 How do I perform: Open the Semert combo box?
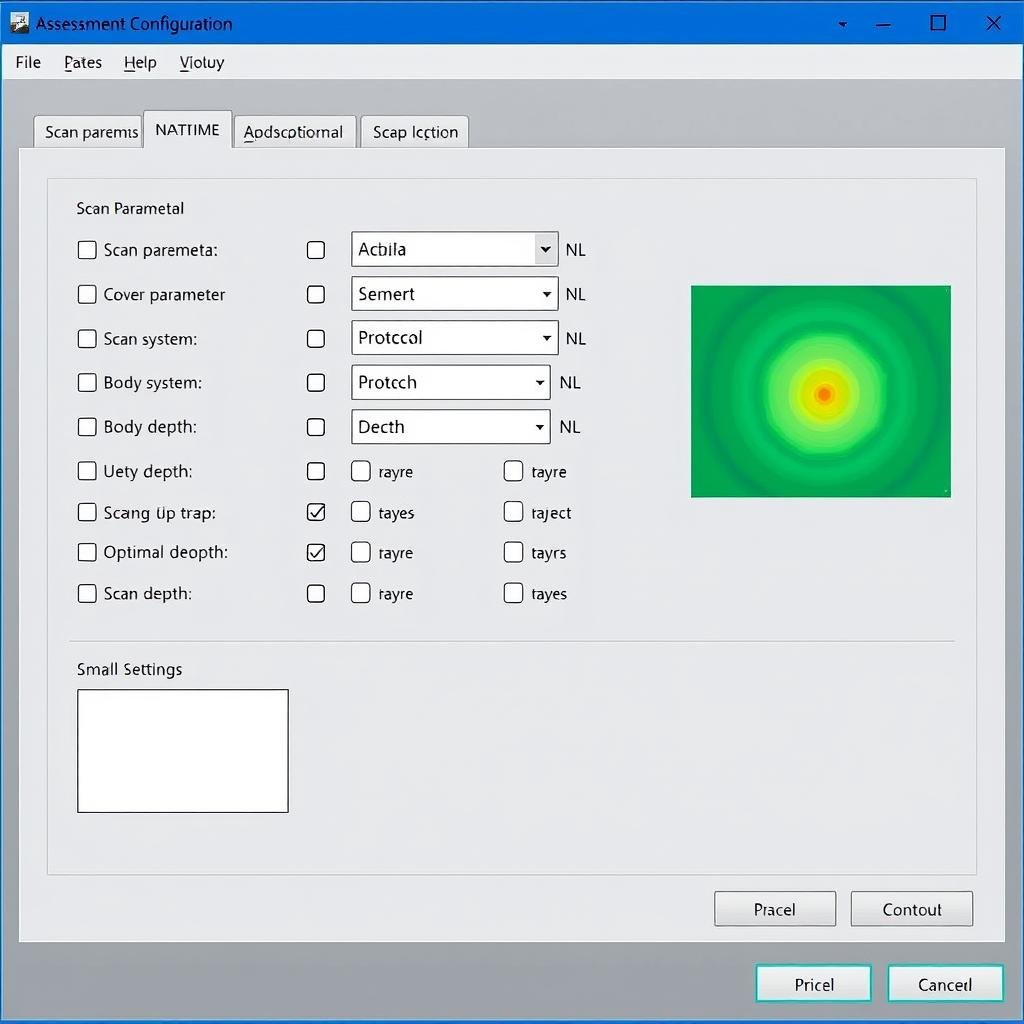546,295
